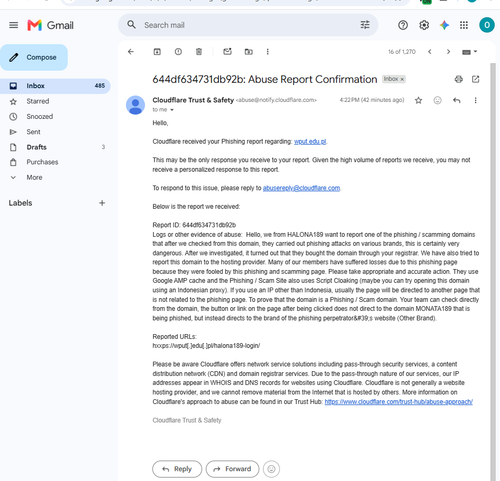Star this message
Screen dimensions: 500x481
click(418, 100)
